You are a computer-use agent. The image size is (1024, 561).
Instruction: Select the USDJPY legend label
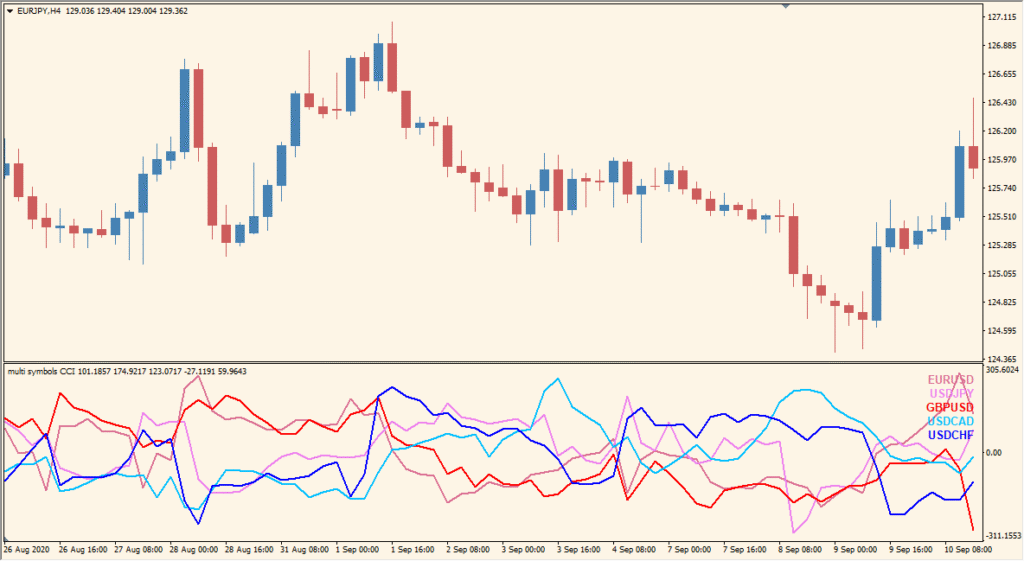952,394
